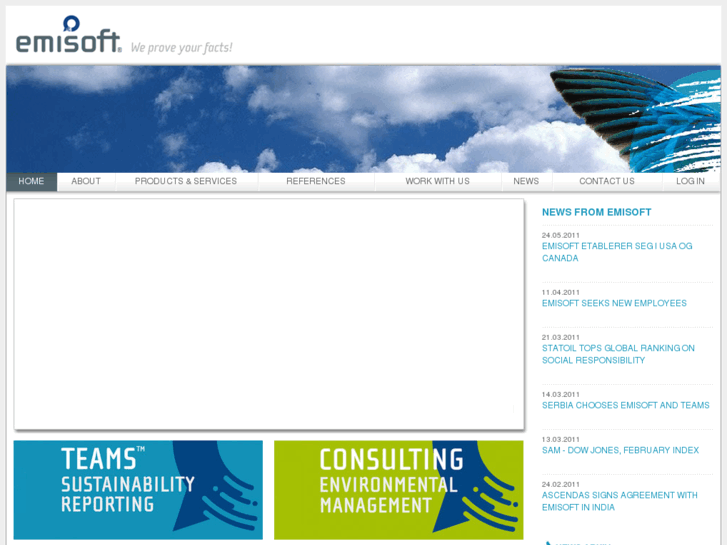This screenshot has width=727, height=545.
Task: Click the date 24.02.2011
Action: point(561,484)
